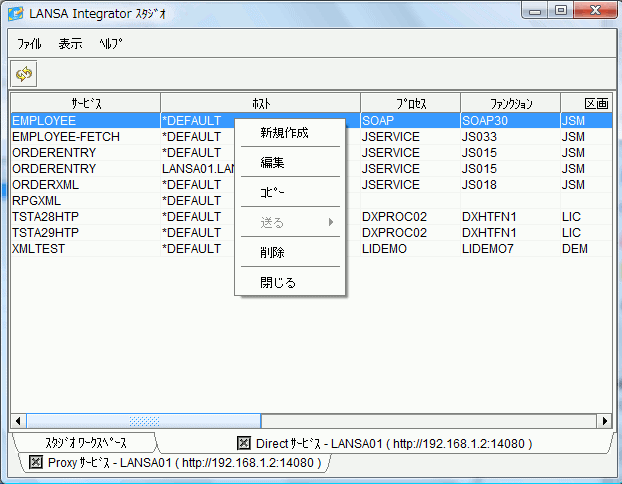Click *DEFAULT host in the RPGXML row
The height and width of the screenshot is (484, 622).
pyautogui.click(x=191, y=201)
